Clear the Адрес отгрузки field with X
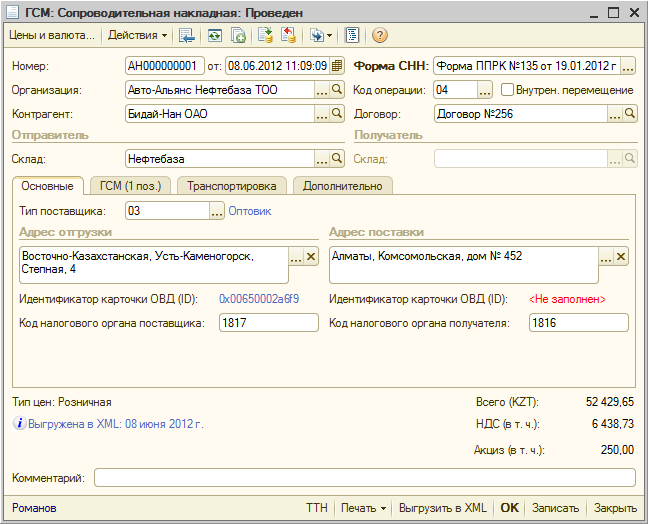Screen dimensions: 648x524 [311, 257]
